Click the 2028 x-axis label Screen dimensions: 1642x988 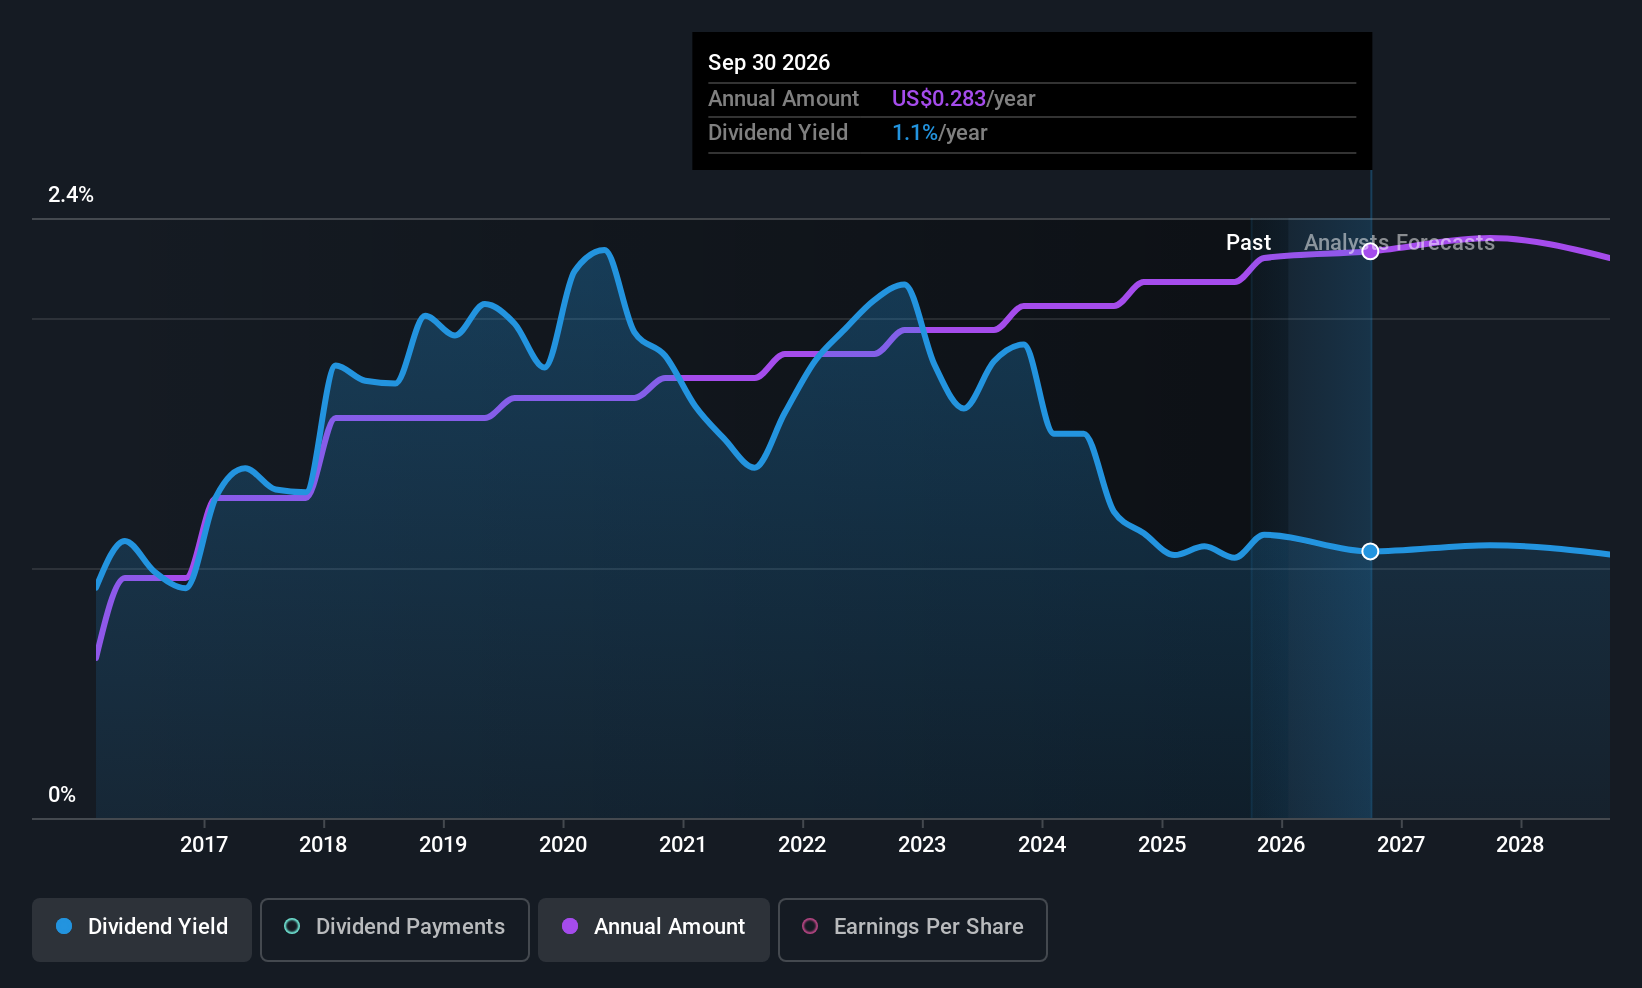[1520, 845]
